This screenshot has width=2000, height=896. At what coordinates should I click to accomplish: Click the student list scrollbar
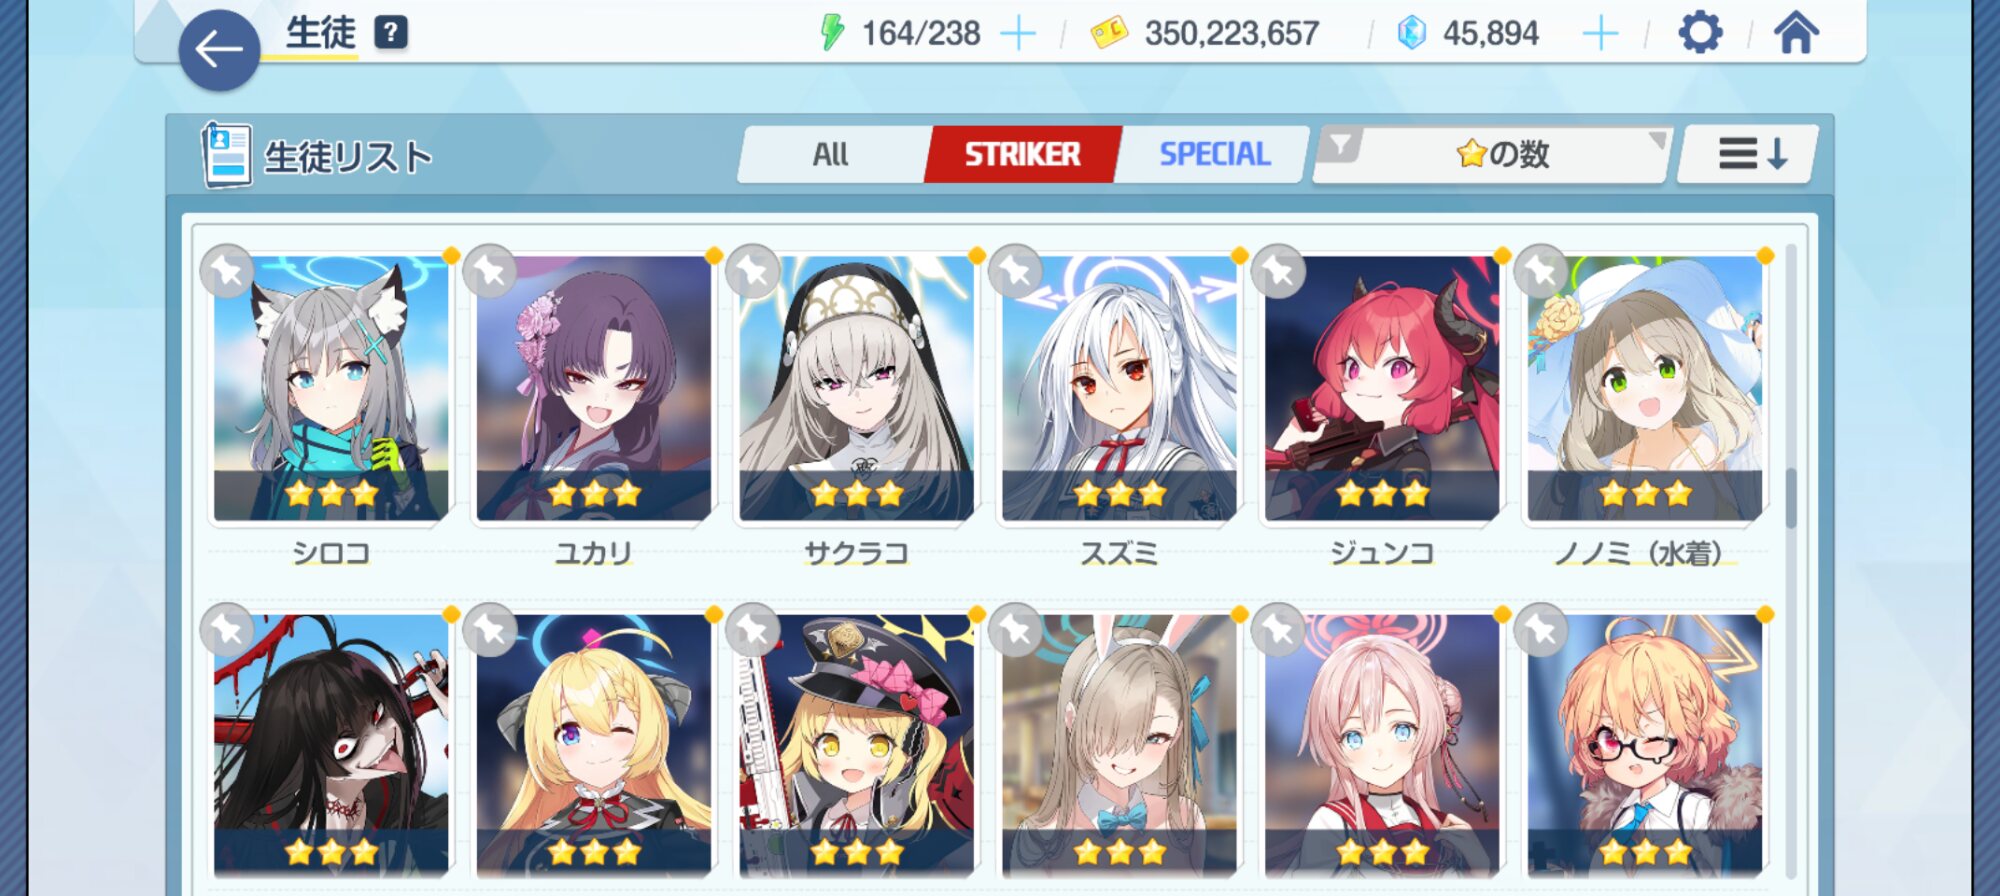click(1790, 498)
